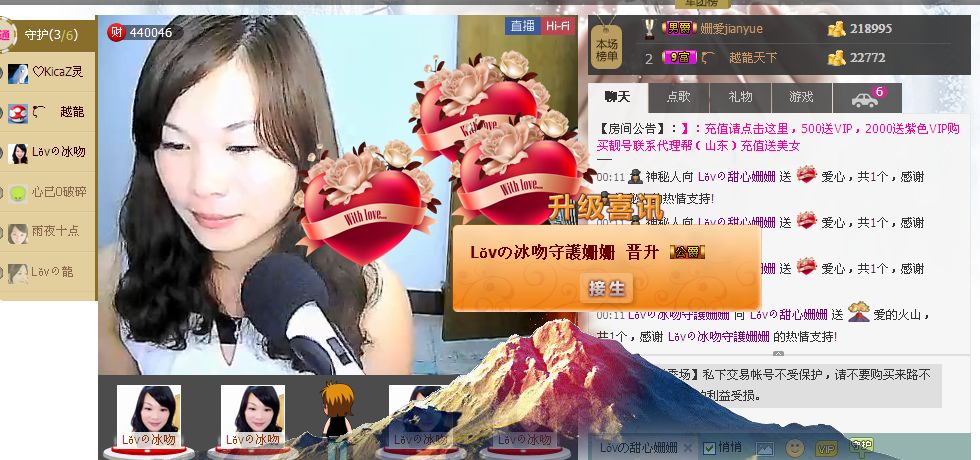
Task: Select the 直播 live mode button
Action: coord(522,26)
